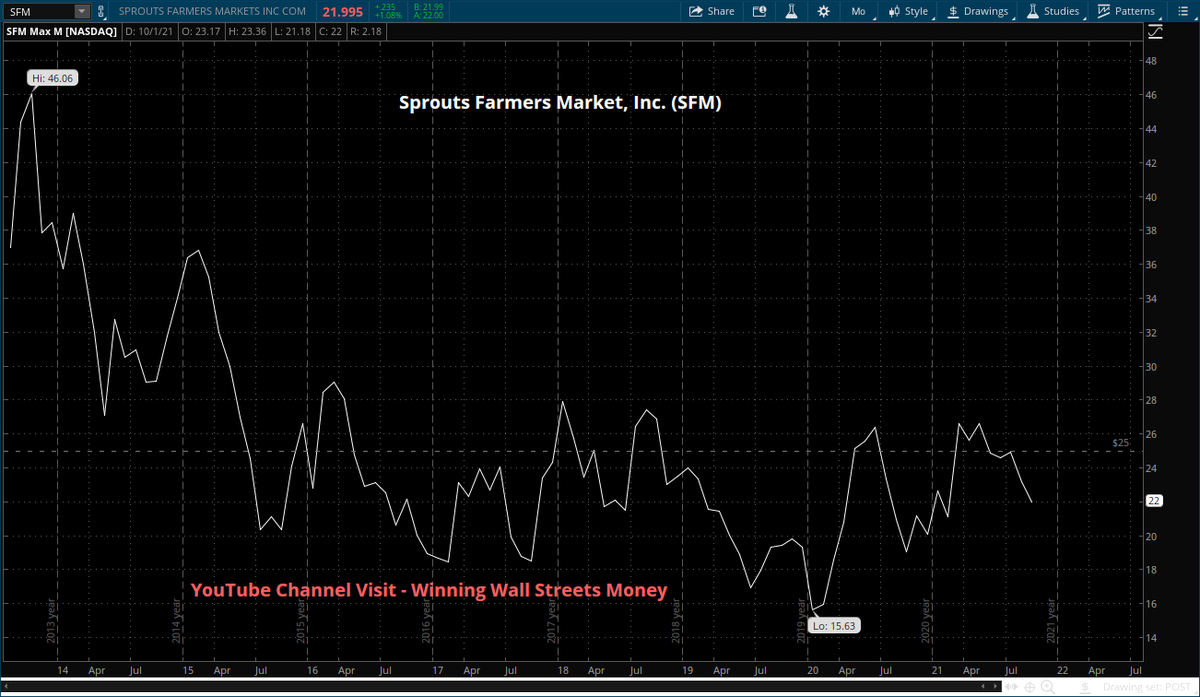This screenshot has height=697, width=1200.
Task: Click the Lo: 15.63 price bubble
Action: 834,625
